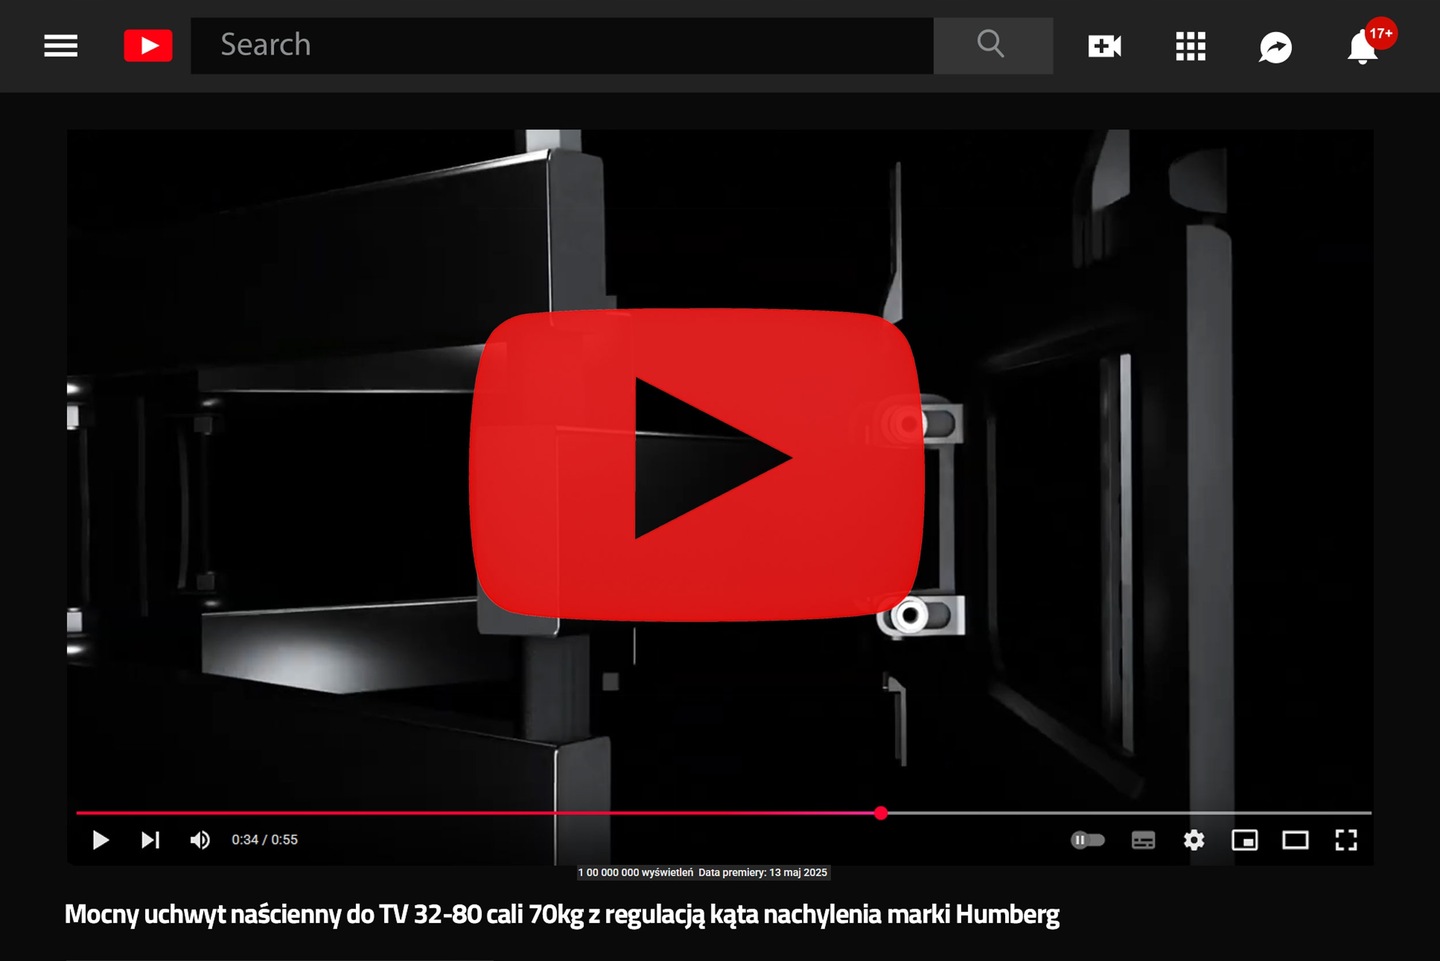Screen dimensions: 1440x961
Task: Open notifications bell with 17+ badge
Action: (1363, 47)
